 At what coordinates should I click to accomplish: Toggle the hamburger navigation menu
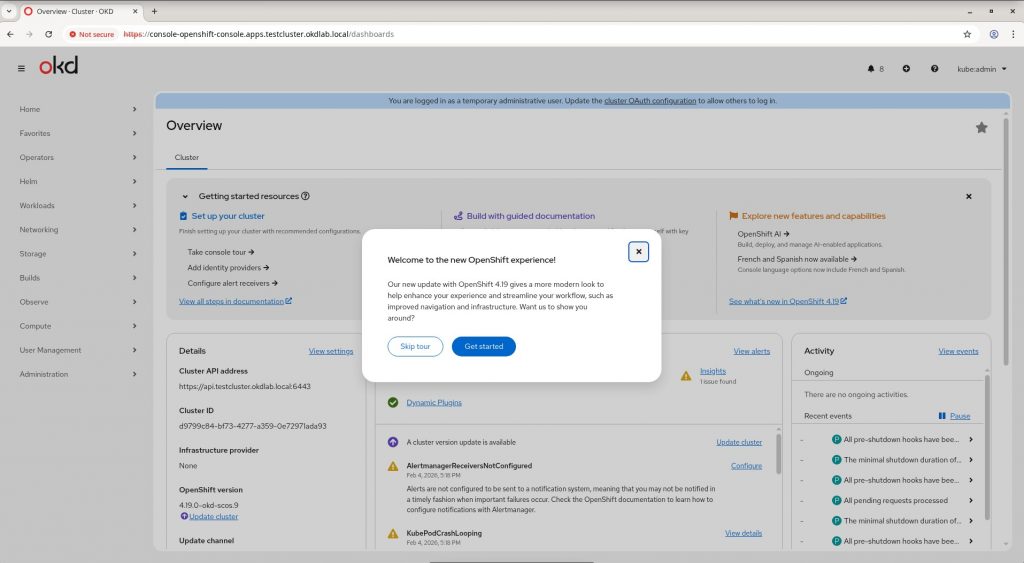(21, 68)
